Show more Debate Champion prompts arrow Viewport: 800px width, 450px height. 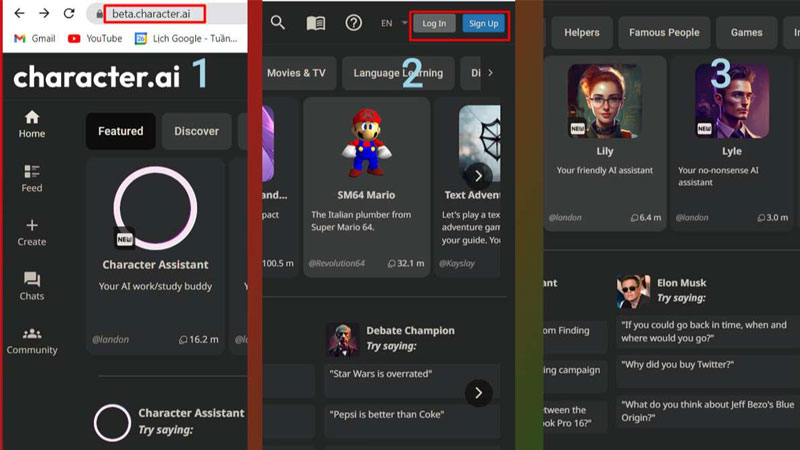click(x=479, y=392)
